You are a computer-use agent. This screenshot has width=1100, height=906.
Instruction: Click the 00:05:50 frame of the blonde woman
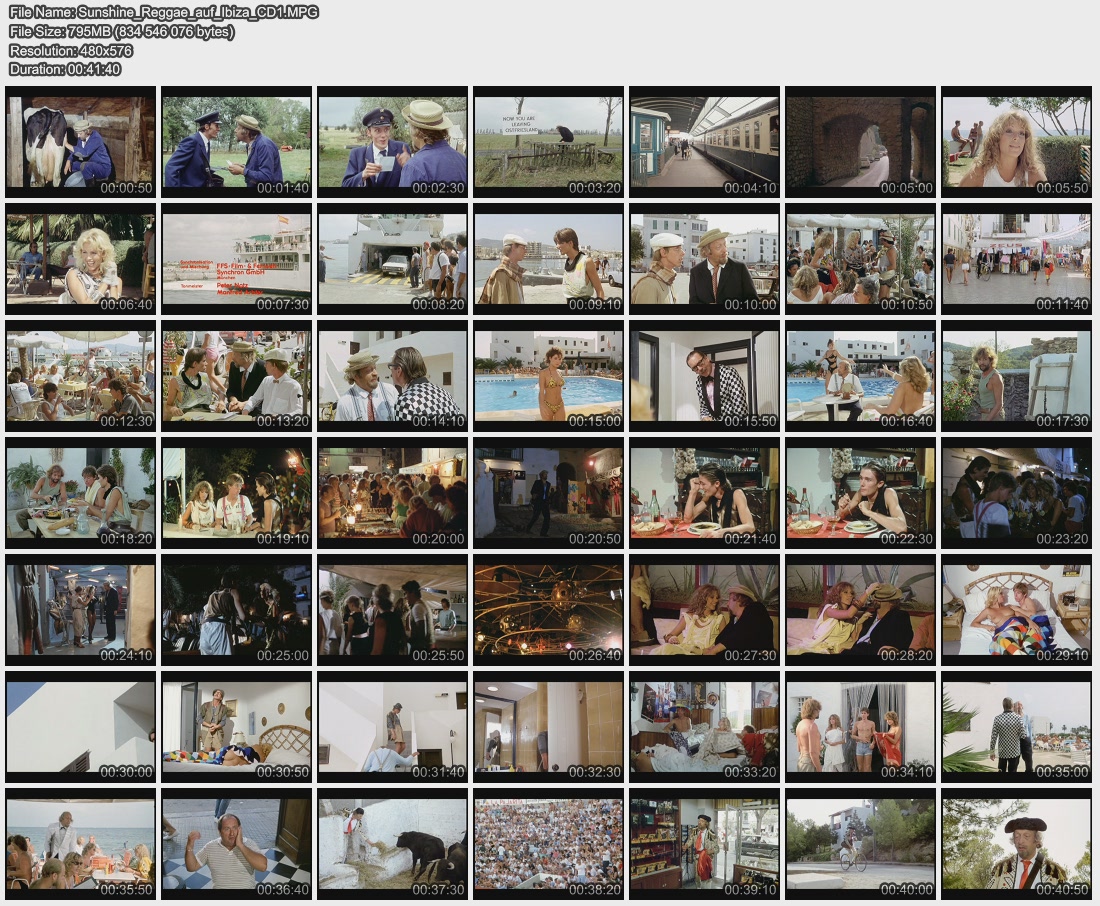pos(1016,142)
